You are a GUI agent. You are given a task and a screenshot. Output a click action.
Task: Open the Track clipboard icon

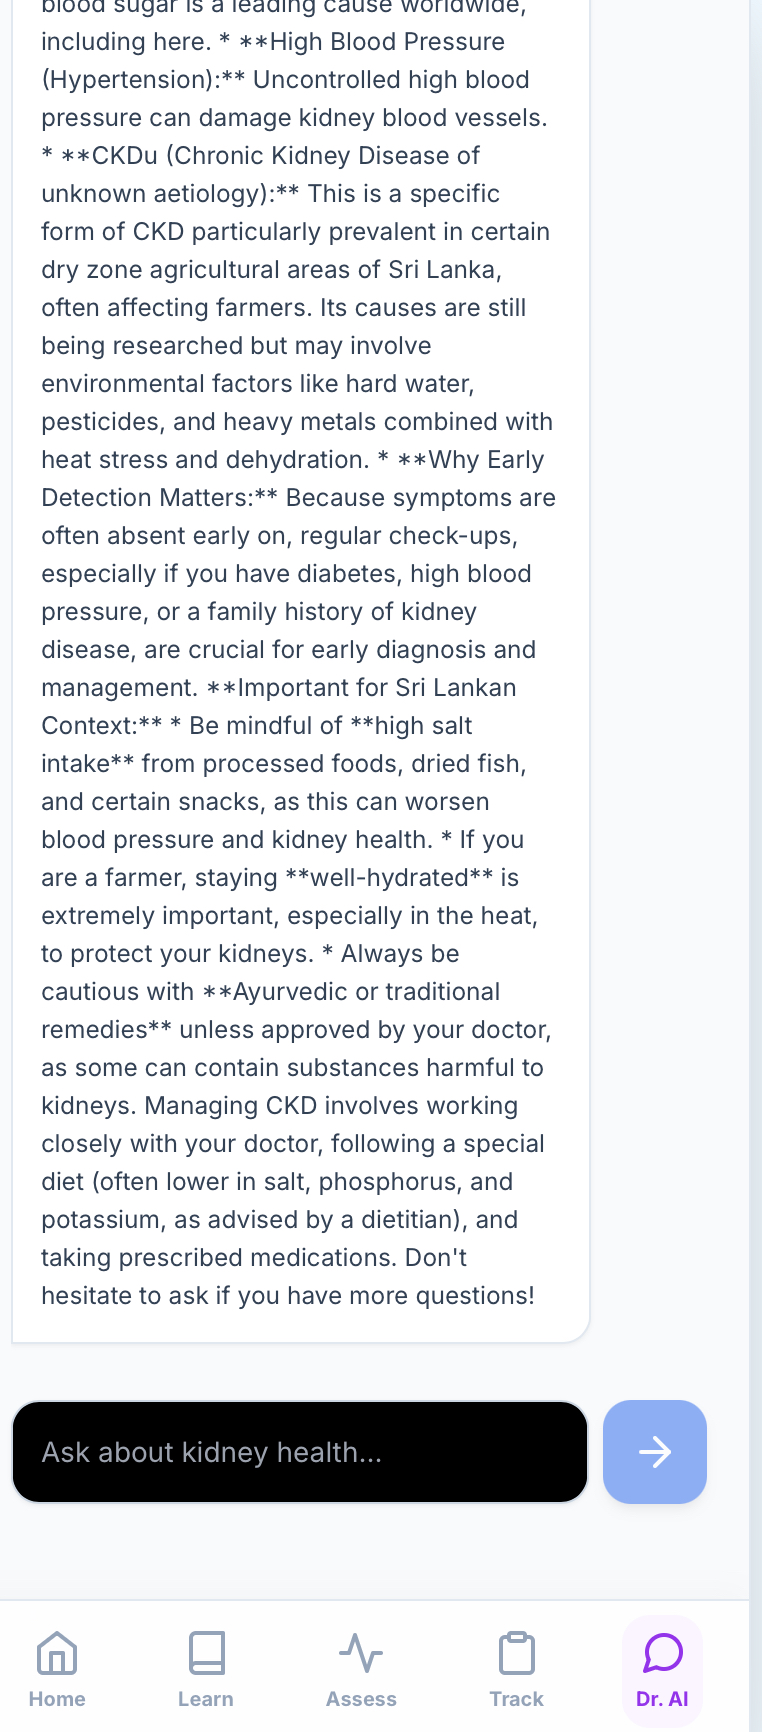(517, 1653)
